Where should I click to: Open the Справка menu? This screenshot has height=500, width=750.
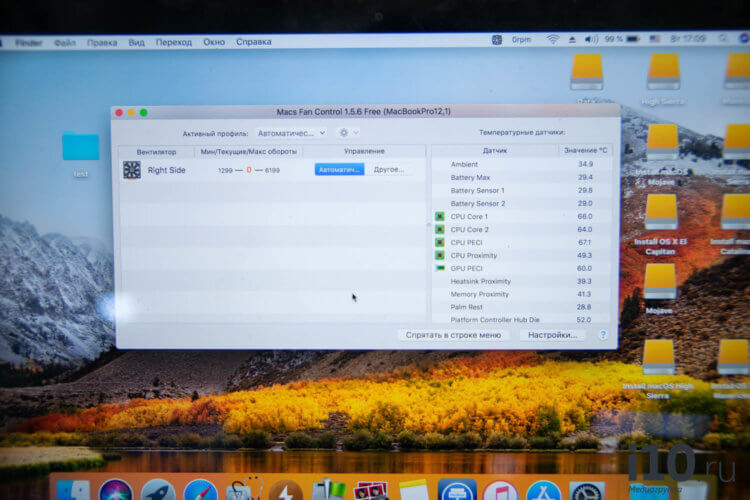[x=254, y=42]
